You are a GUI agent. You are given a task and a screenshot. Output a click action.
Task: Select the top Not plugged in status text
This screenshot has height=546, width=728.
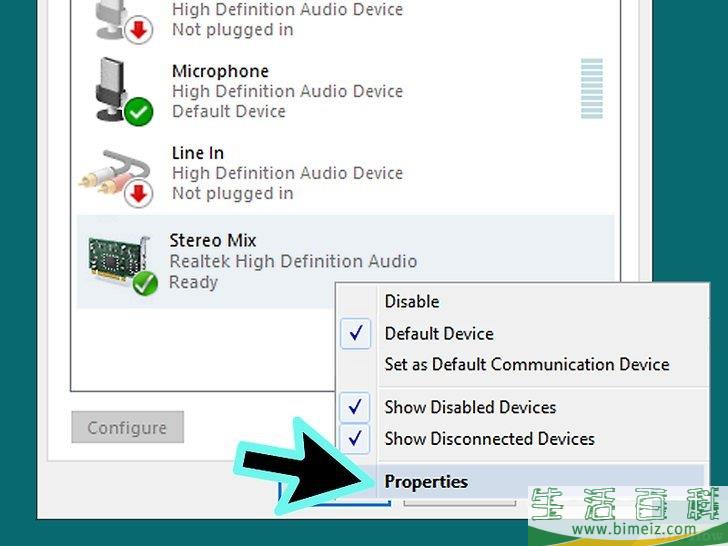pyautogui.click(x=232, y=29)
